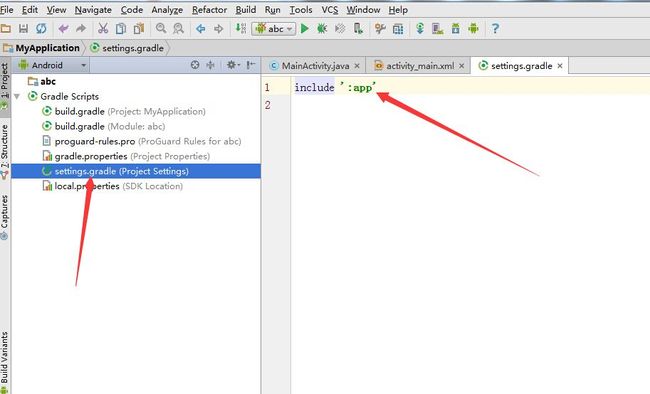Viewport: 650px width, 394px height.
Task: Select proguard-rules.pro file
Action: [x=142, y=141]
